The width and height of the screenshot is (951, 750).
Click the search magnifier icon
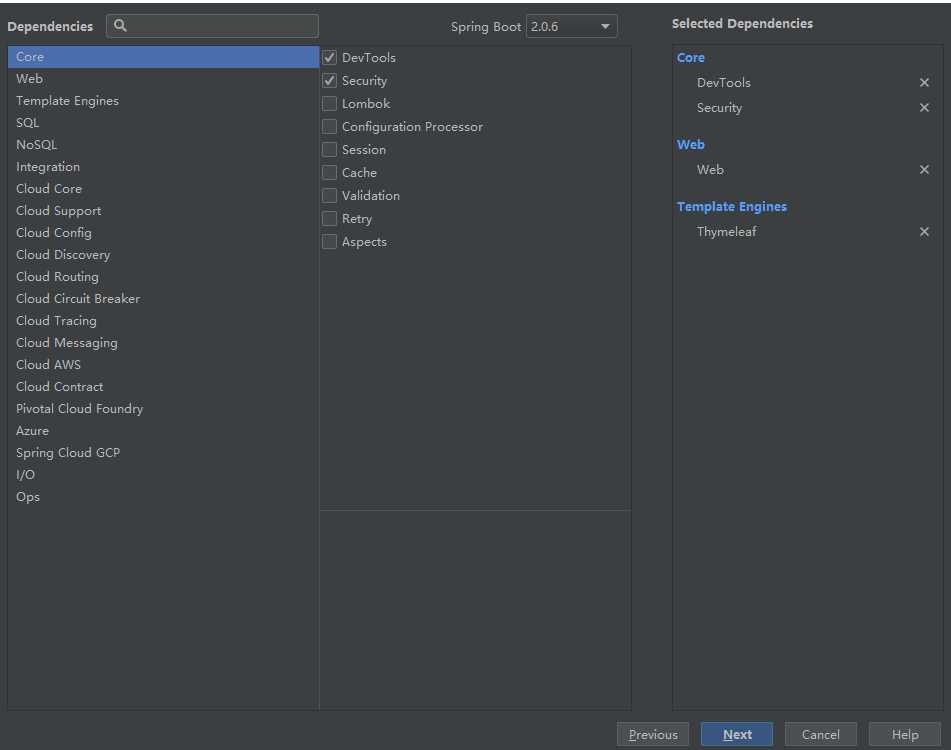pyautogui.click(x=121, y=26)
